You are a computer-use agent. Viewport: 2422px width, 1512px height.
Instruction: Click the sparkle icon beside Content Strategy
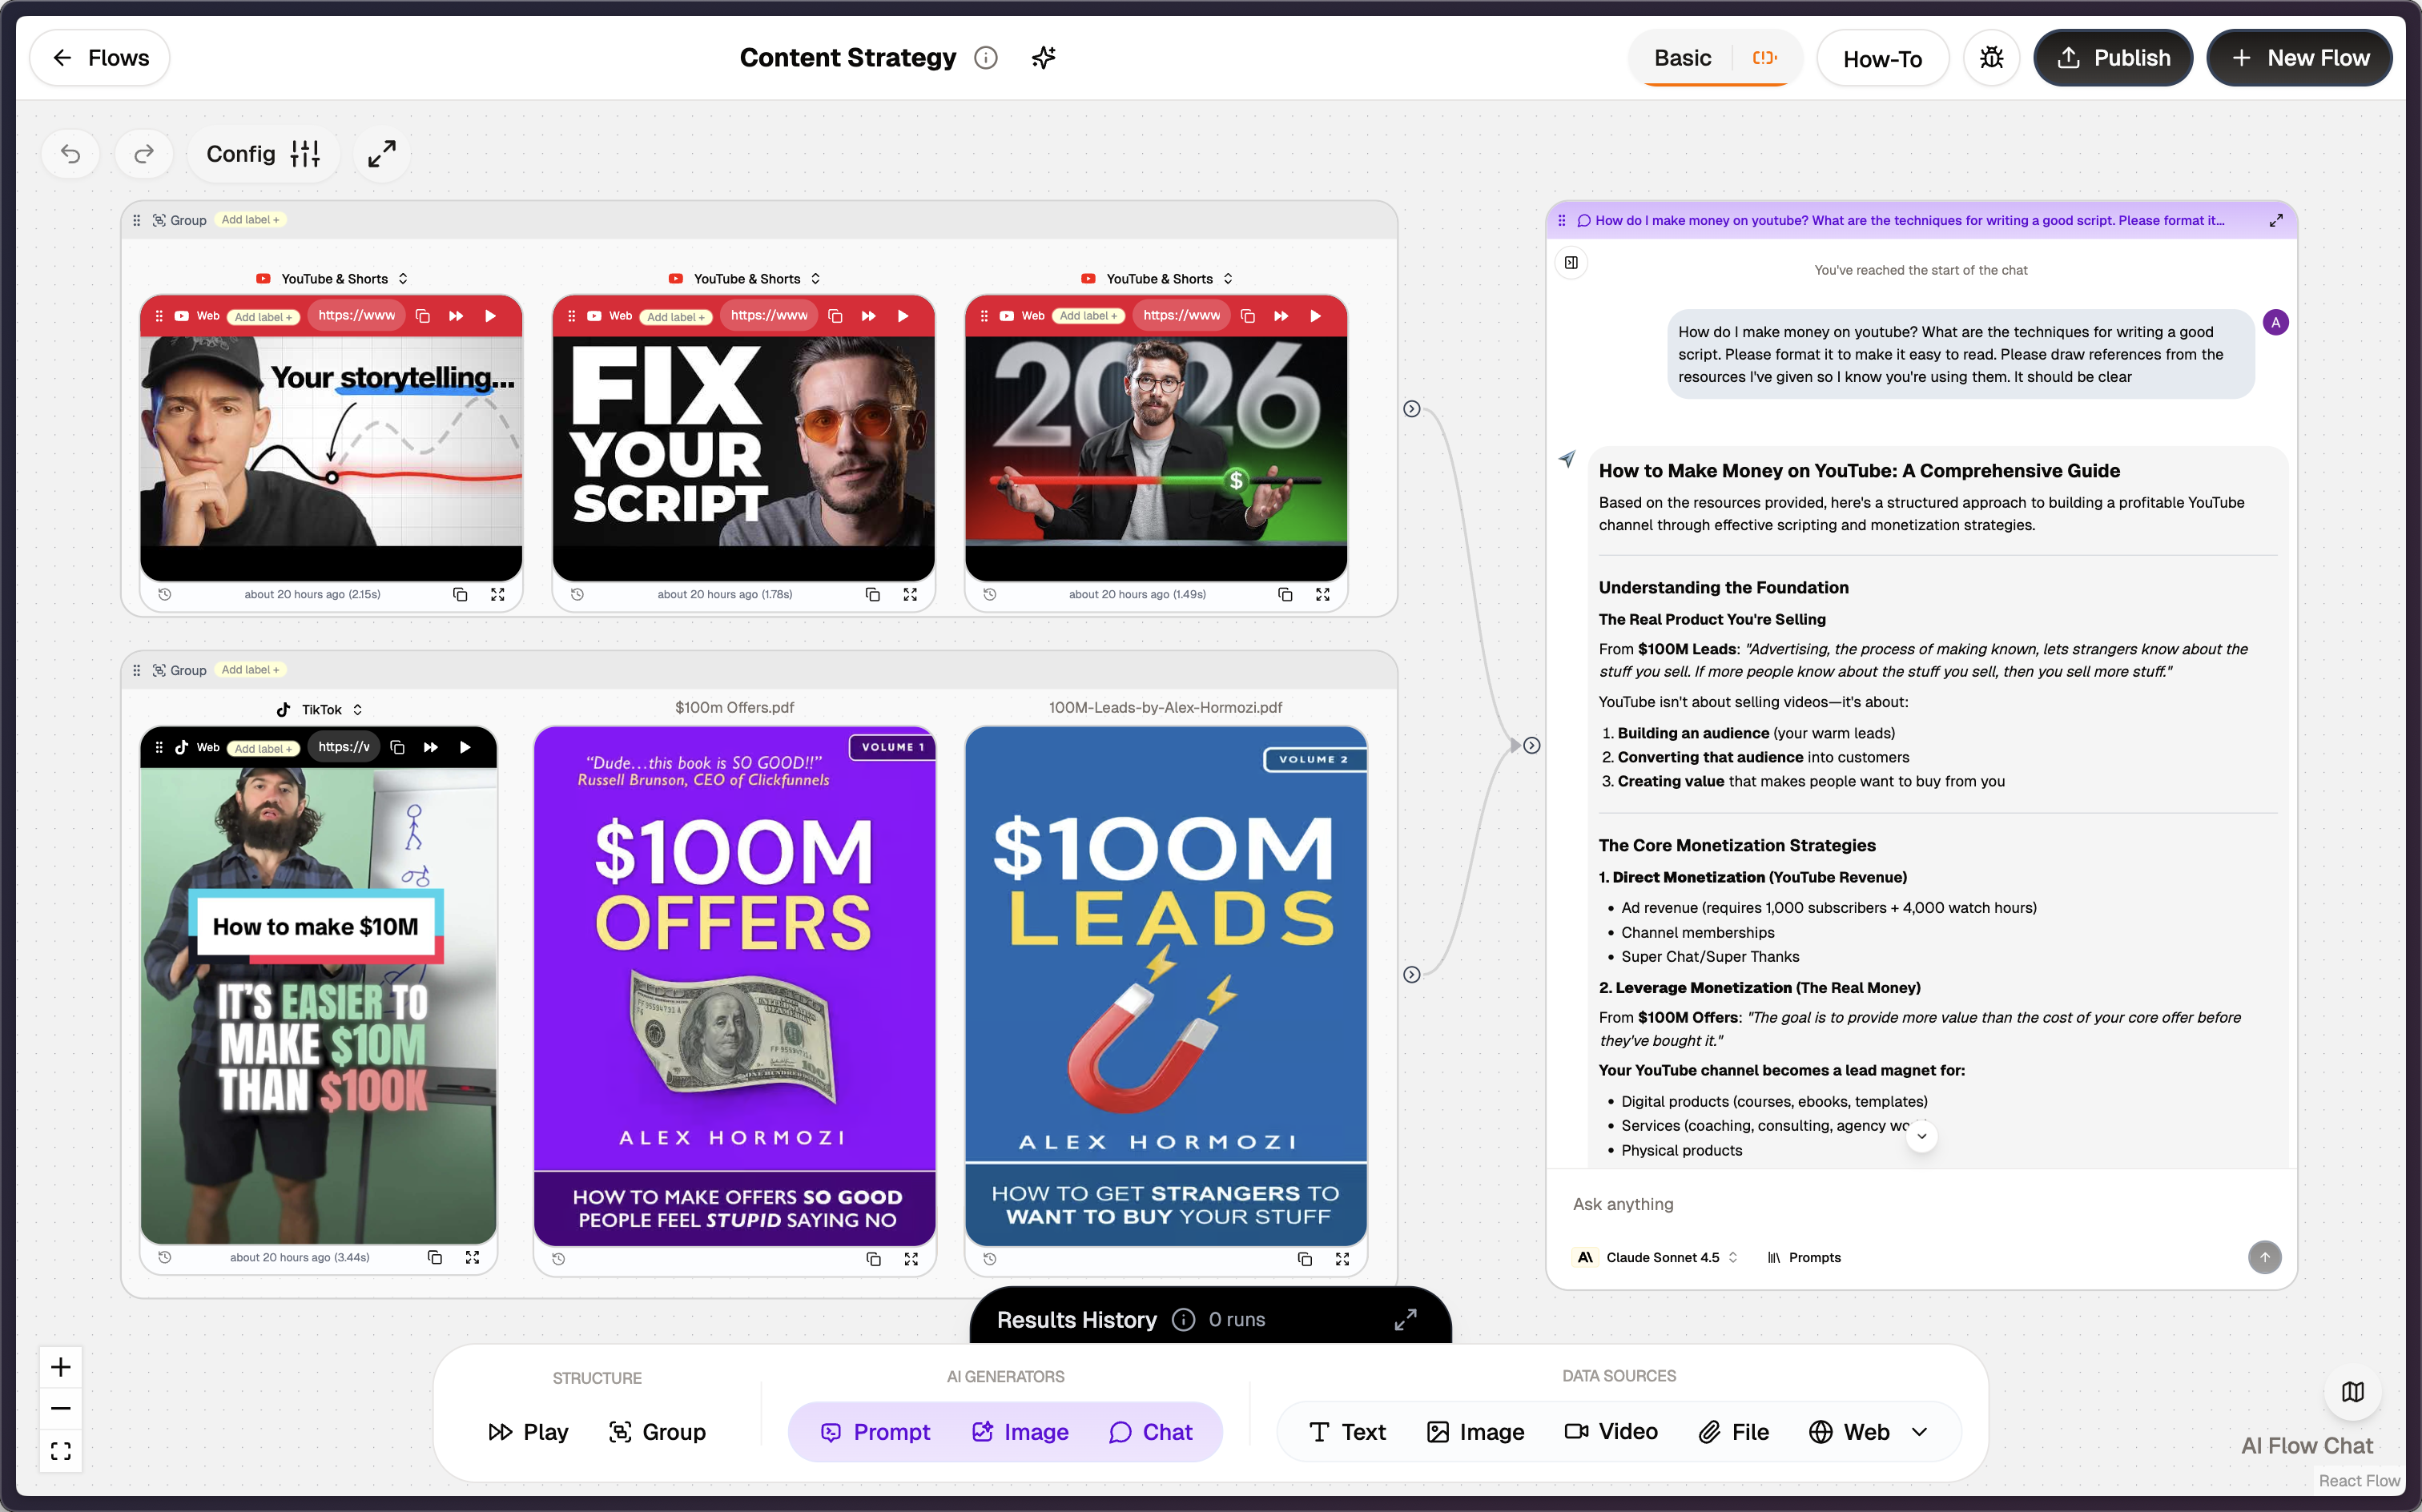click(1042, 57)
